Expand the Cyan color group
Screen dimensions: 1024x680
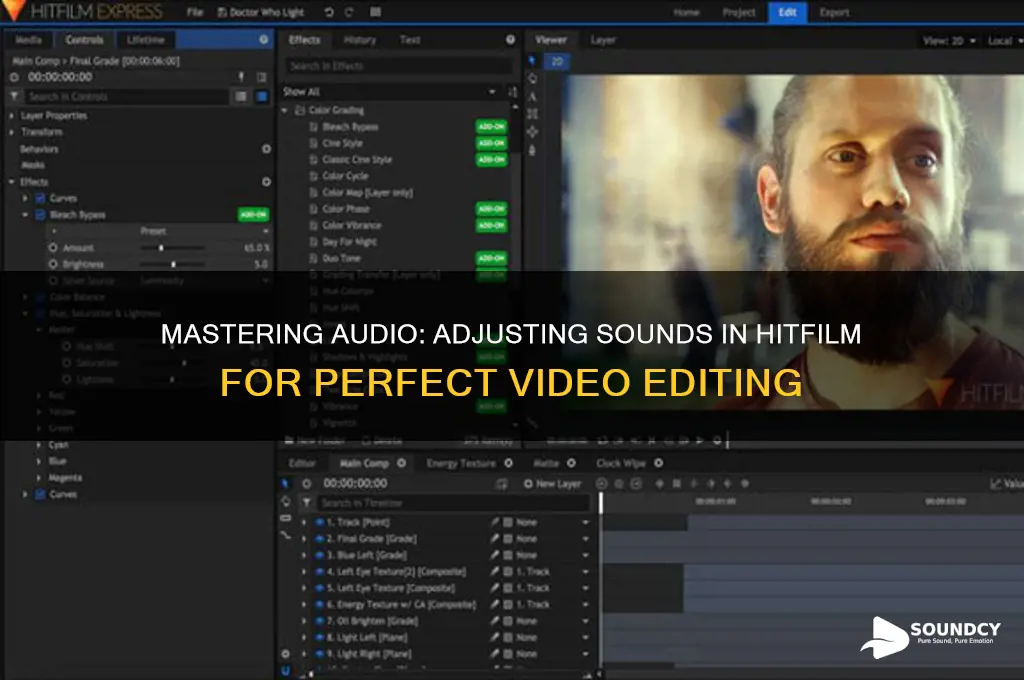39,445
